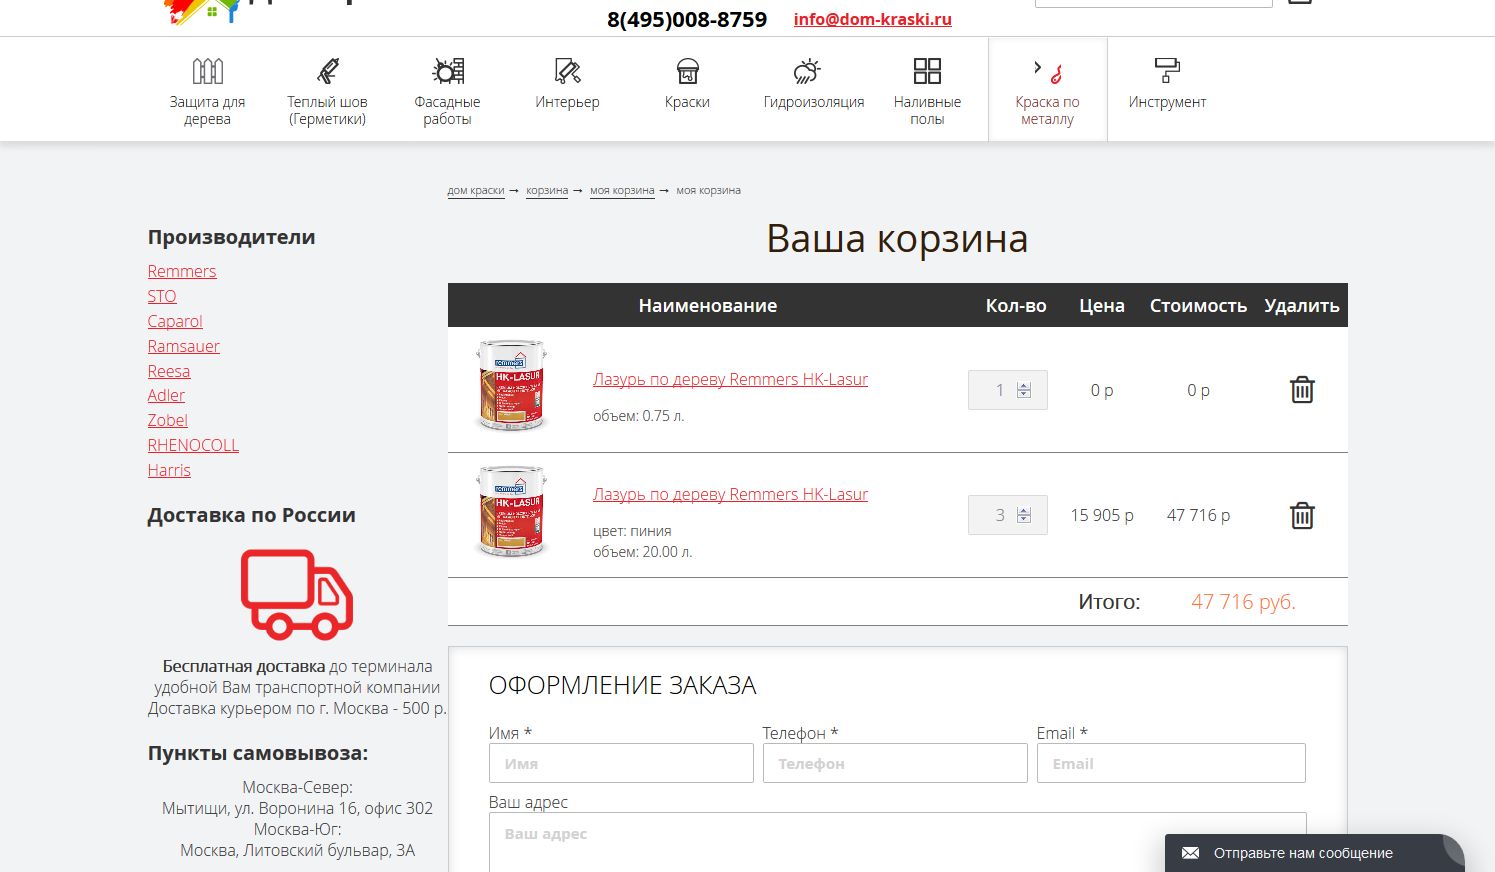The image size is (1495, 872).
Task: Open the Remmers HK-Lasur link for 20.00 л. item
Action: pyautogui.click(x=730, y=494)
